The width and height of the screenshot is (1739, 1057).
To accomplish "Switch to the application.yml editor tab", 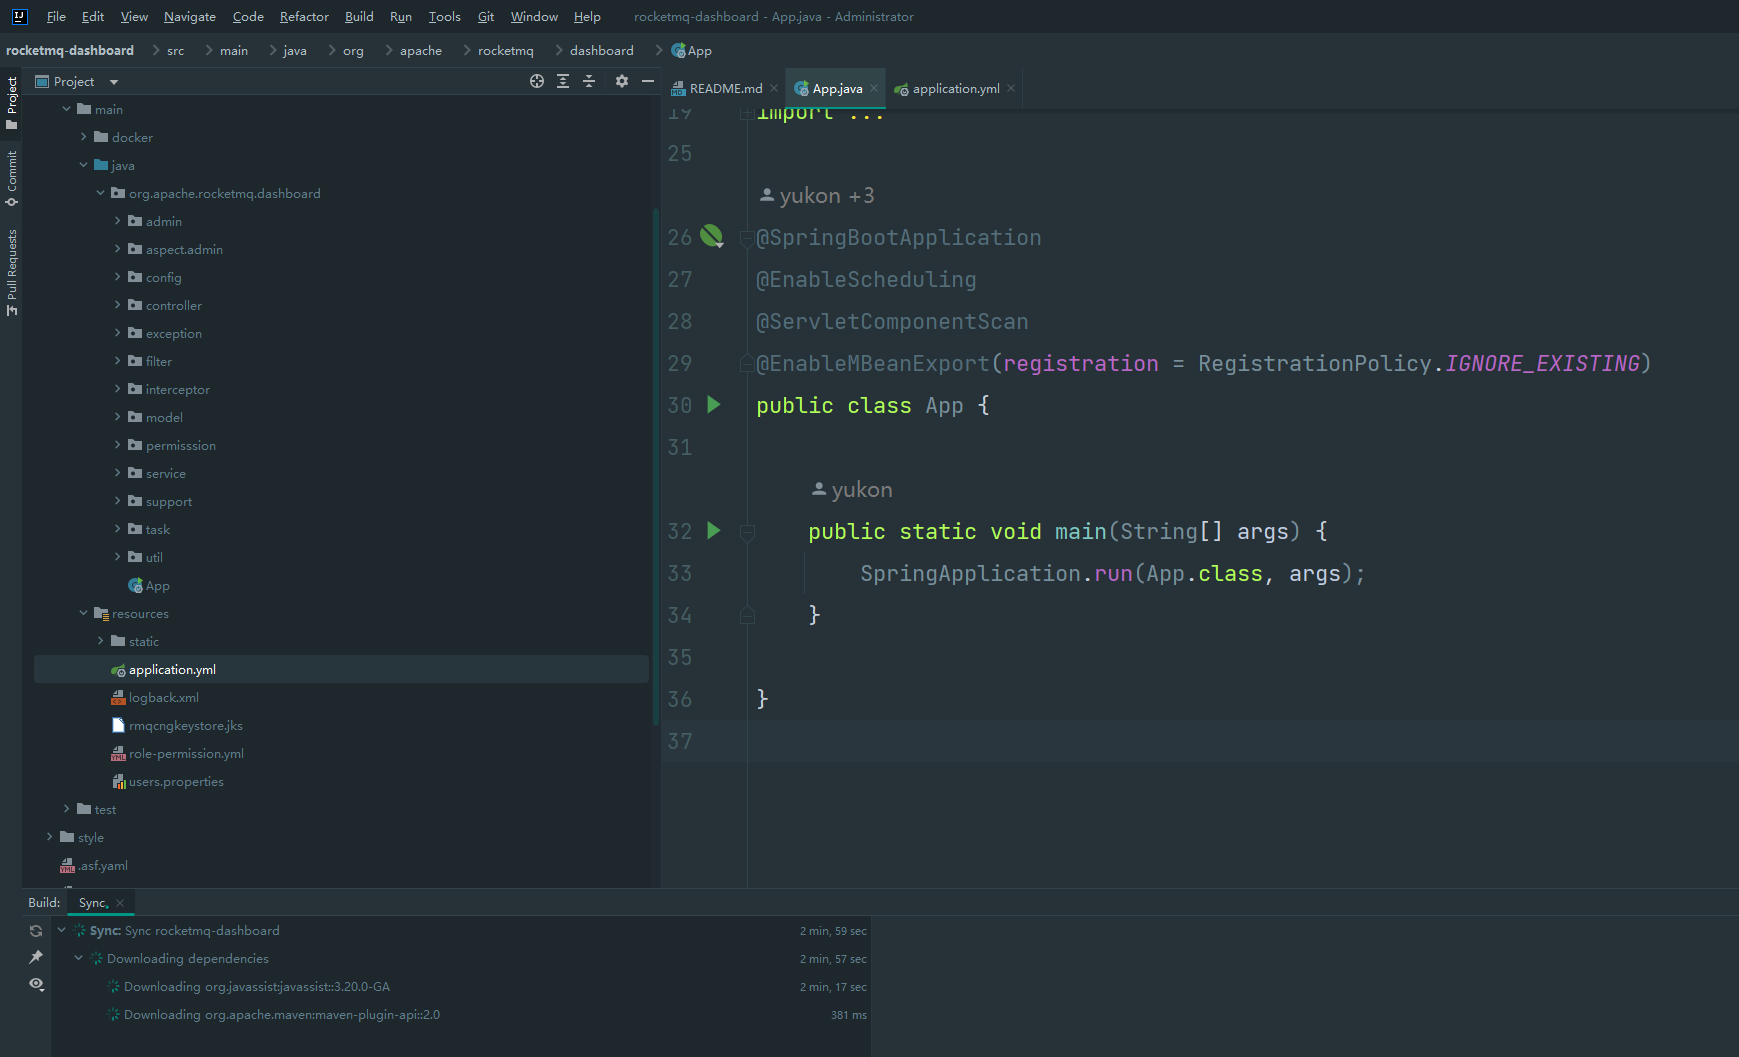I will tap(955, 89).
